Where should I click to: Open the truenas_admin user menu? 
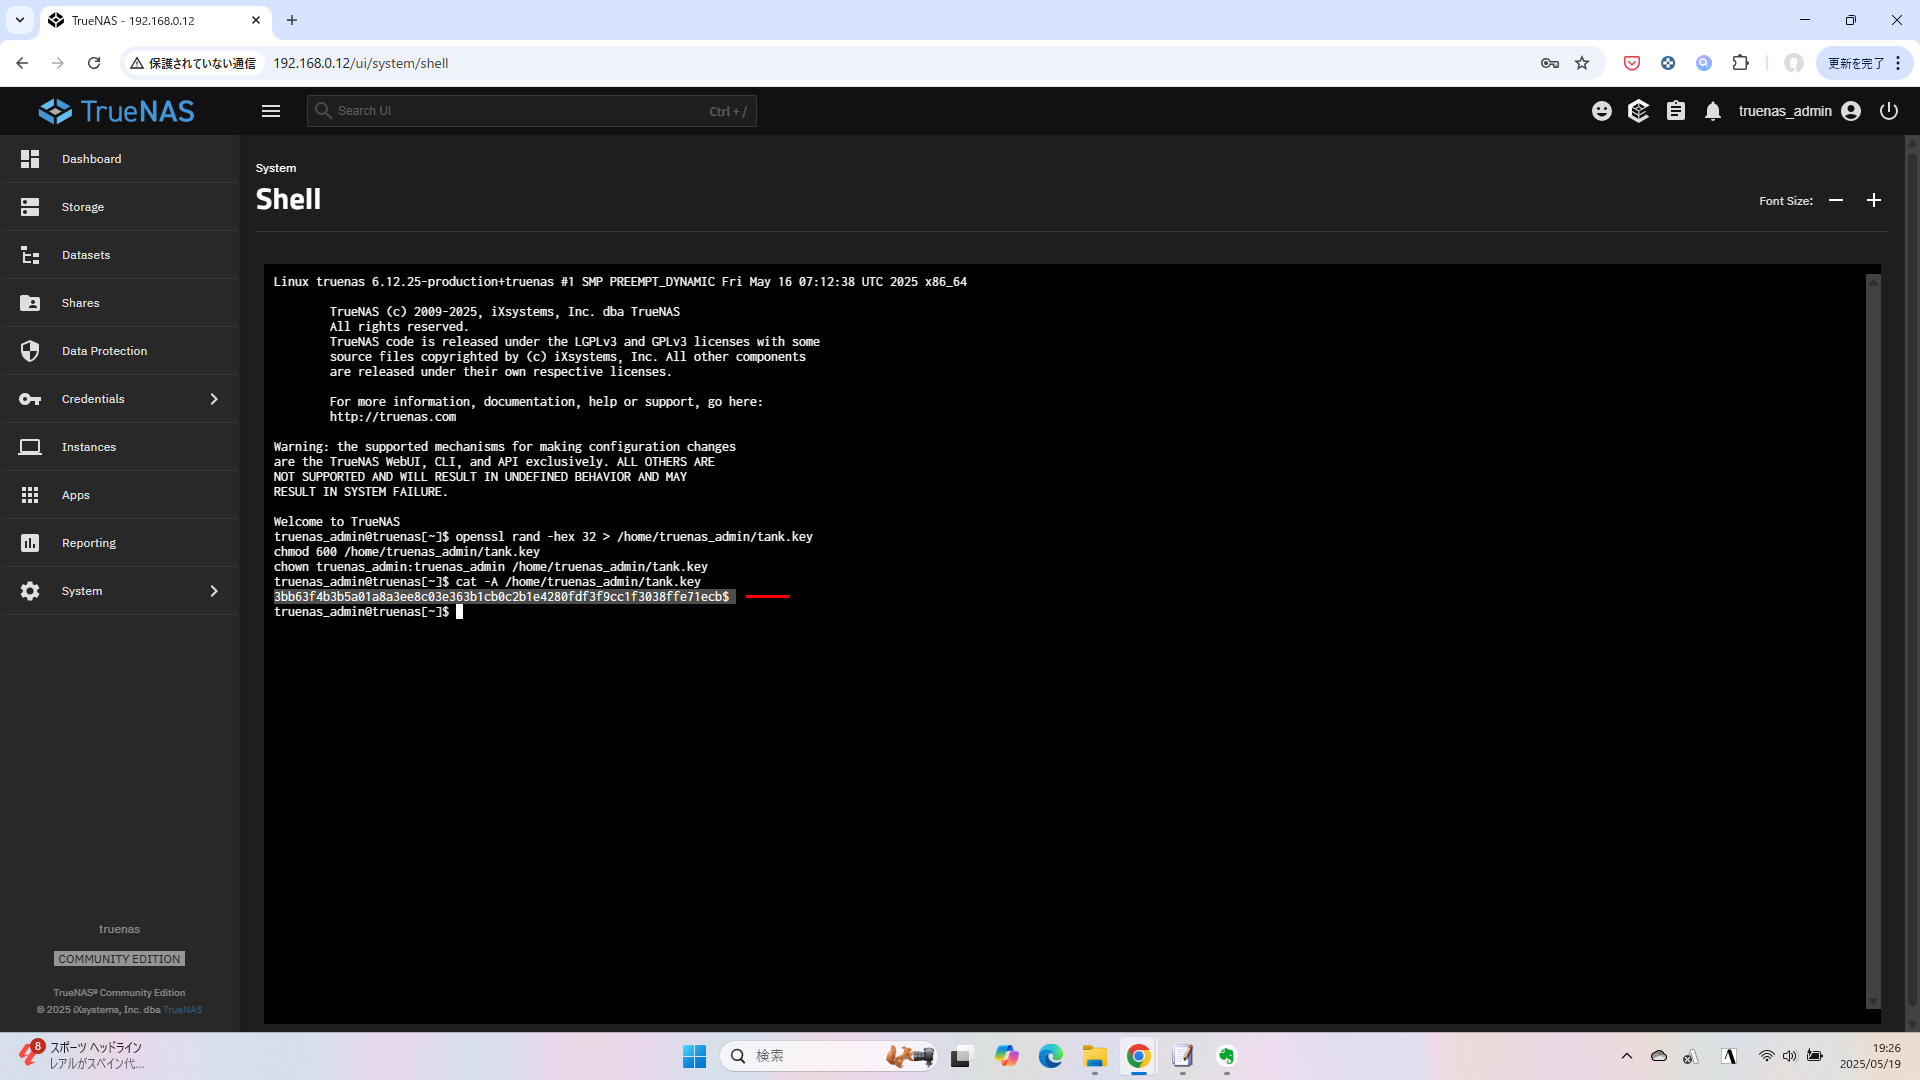point(1799,111)
